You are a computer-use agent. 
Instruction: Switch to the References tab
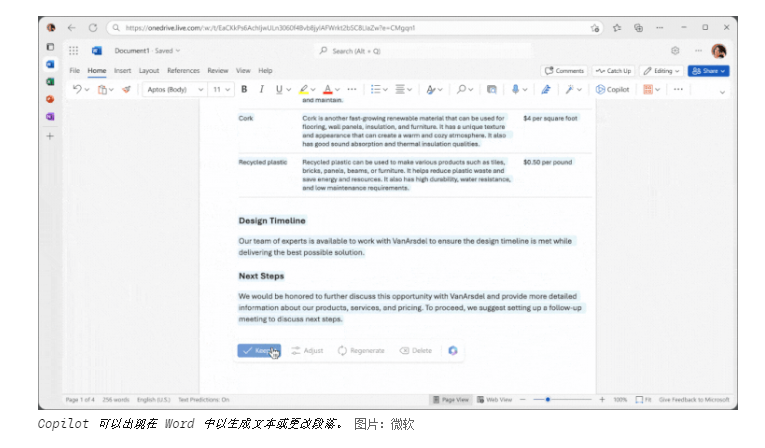[183, 70]
